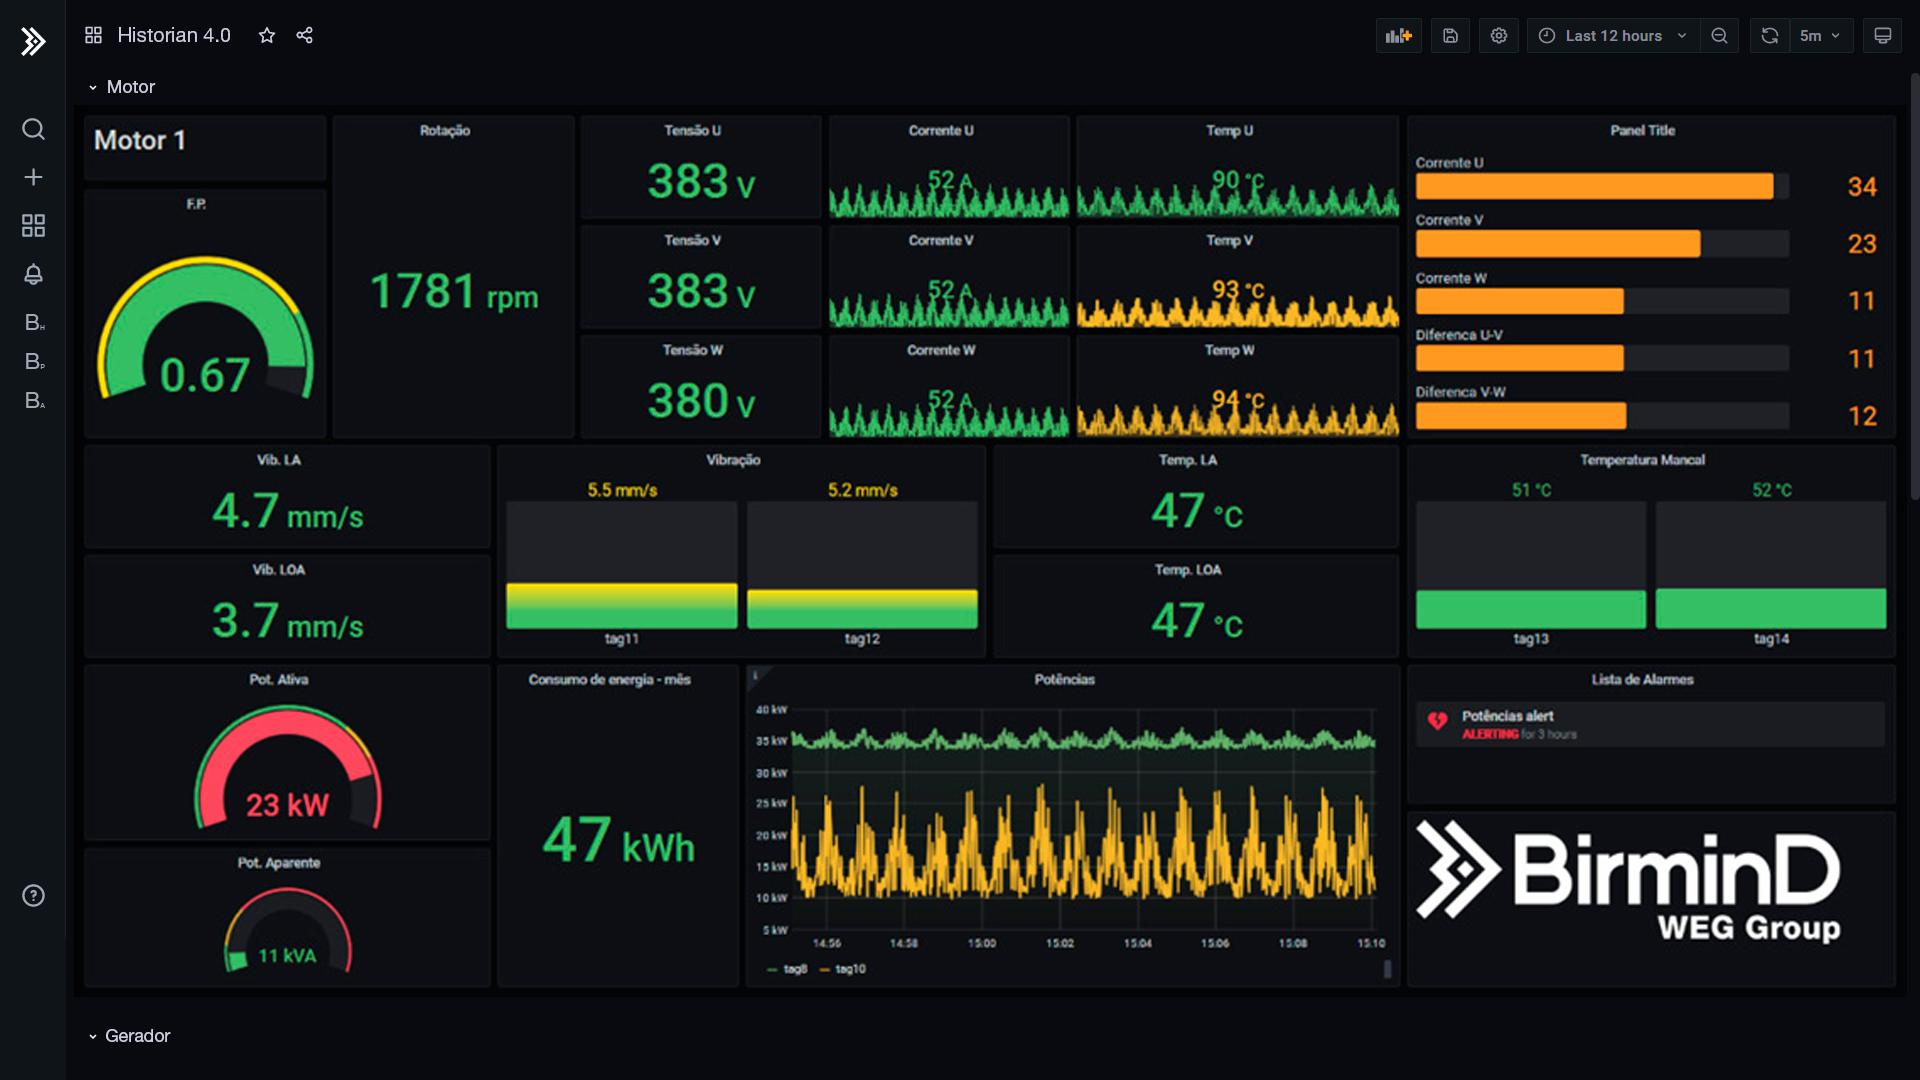The image size is (1920, 1080).
Task: Open the time range picker Last 12 hours
Action: tap(1613, 35)
